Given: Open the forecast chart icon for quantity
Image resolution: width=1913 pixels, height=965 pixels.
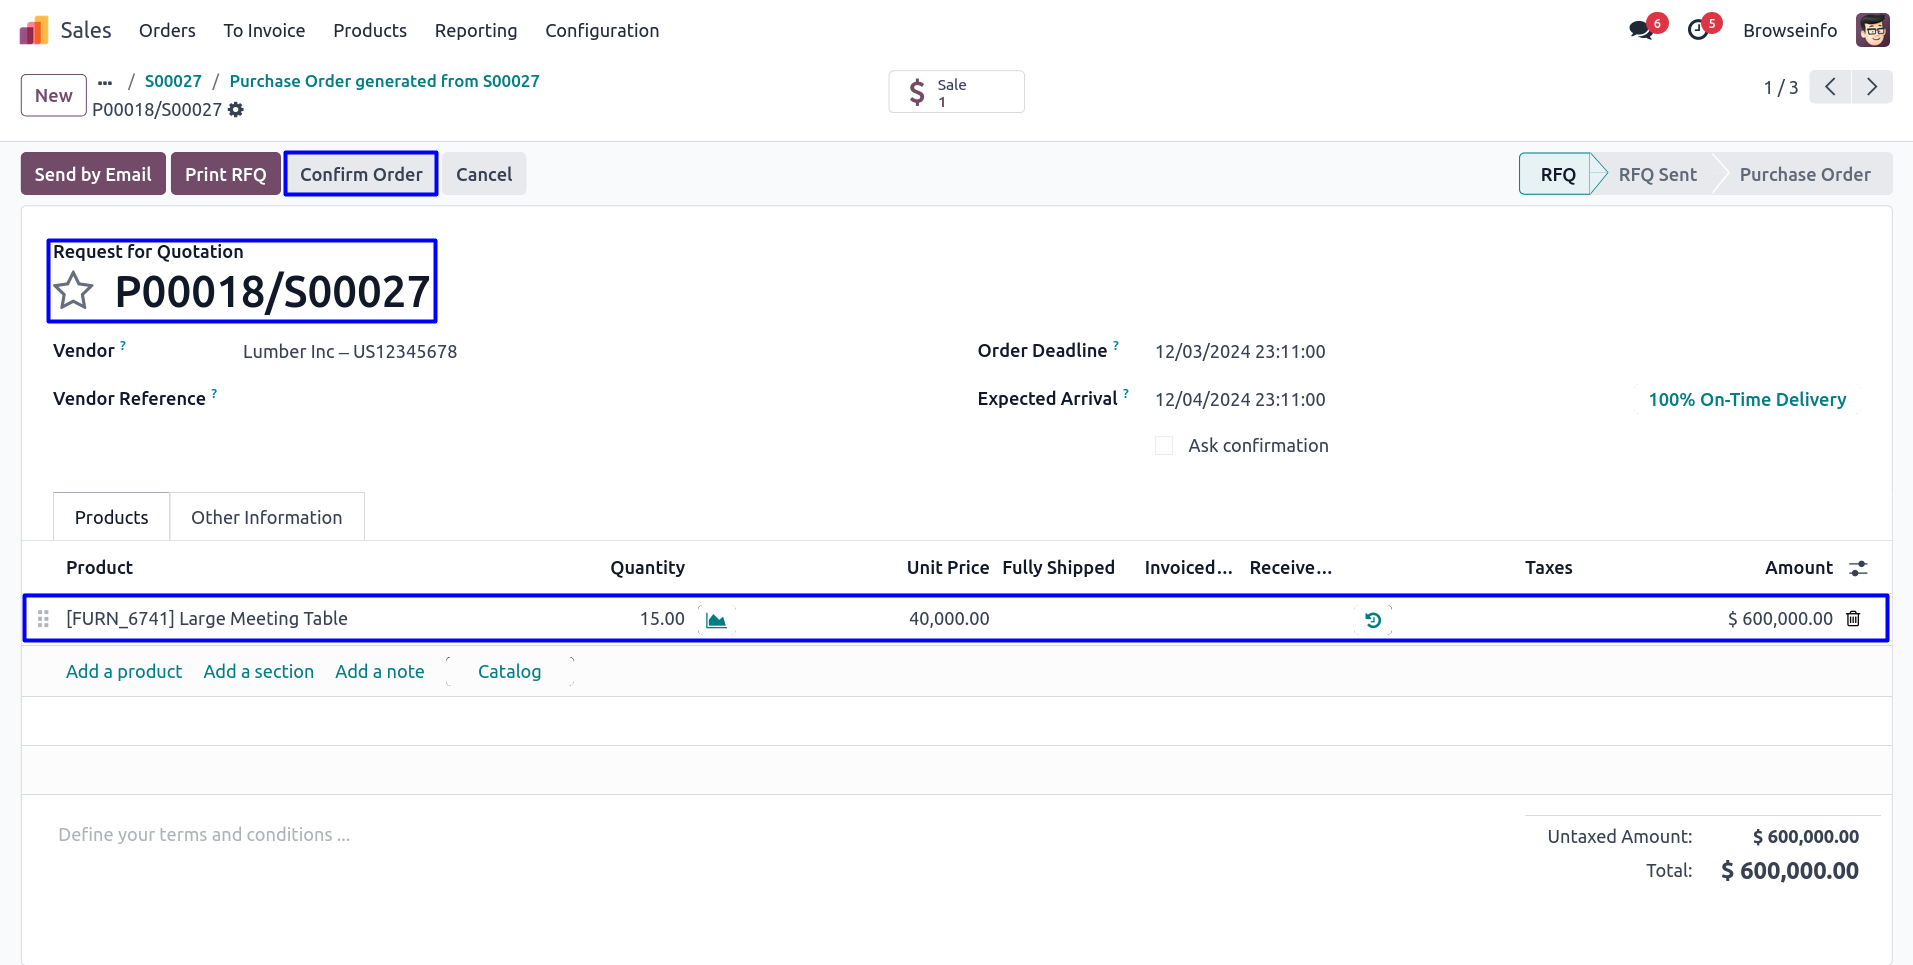Looking at the screenshot, I should [716, 620].
